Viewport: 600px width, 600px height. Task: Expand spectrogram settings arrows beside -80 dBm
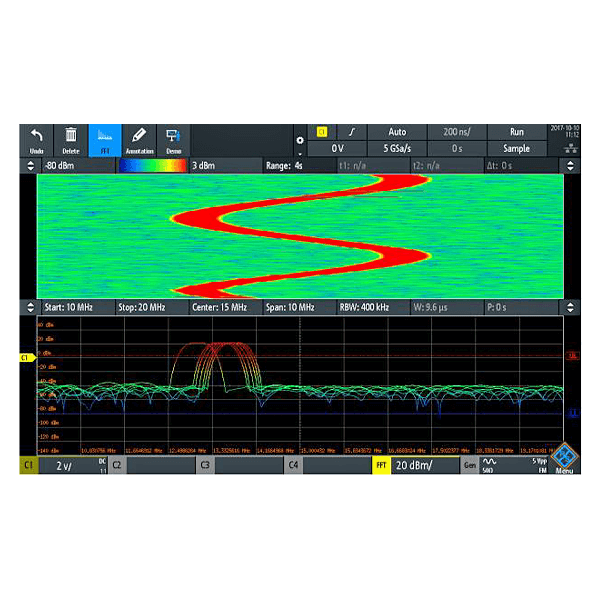pos(29,165)
